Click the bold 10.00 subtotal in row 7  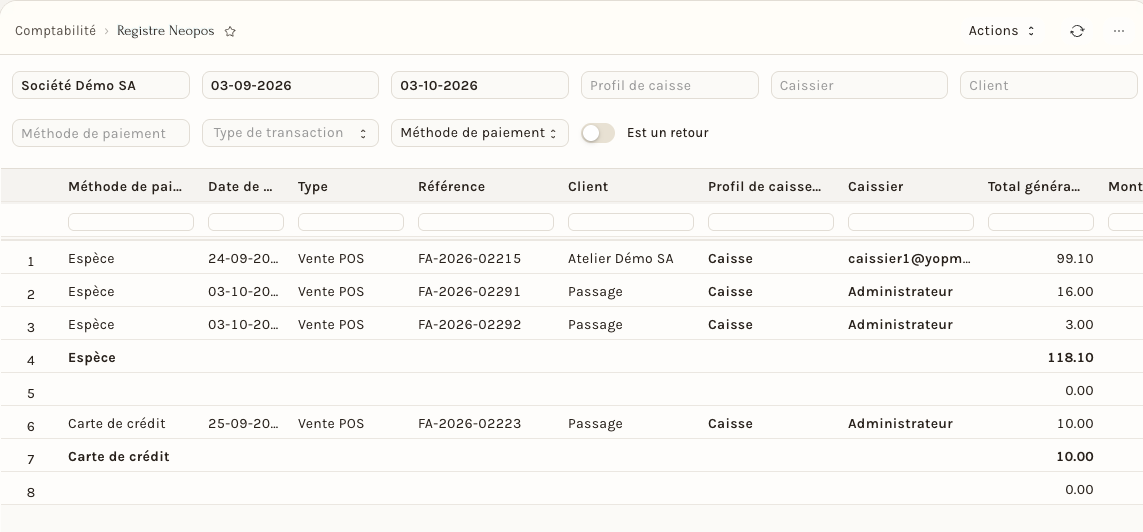coord(1074,457)
